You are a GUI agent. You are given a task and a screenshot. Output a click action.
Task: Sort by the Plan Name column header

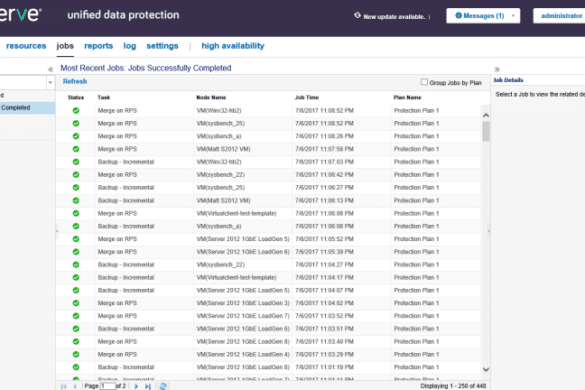(x=407, y=97)
